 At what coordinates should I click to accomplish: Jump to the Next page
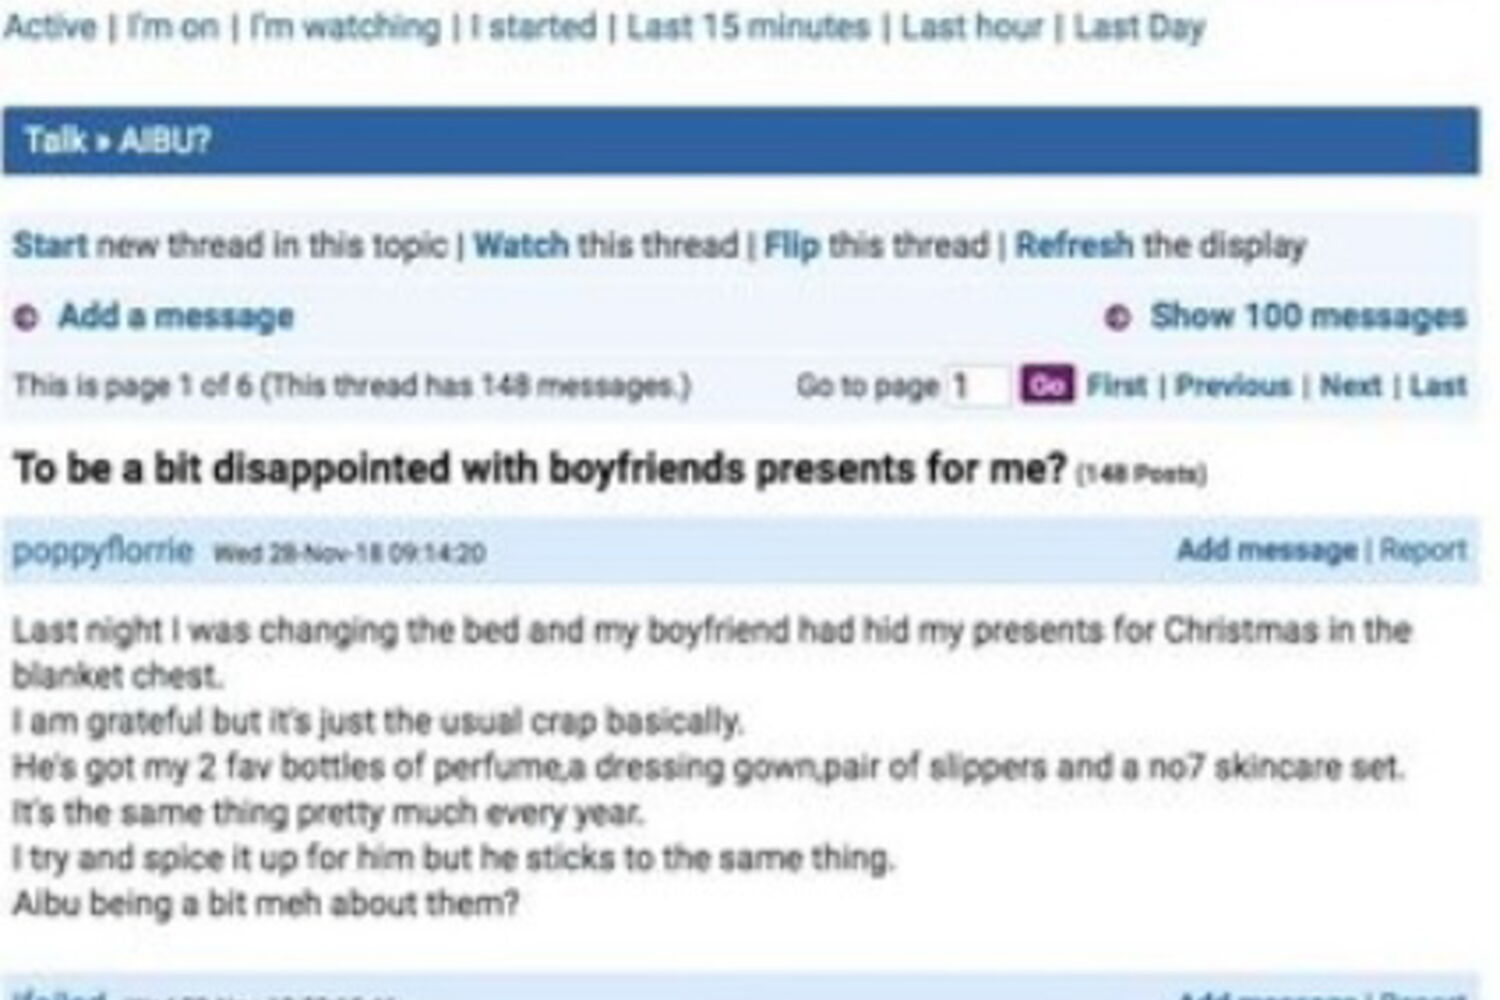pyautogui.click(x=1350, y=386)
